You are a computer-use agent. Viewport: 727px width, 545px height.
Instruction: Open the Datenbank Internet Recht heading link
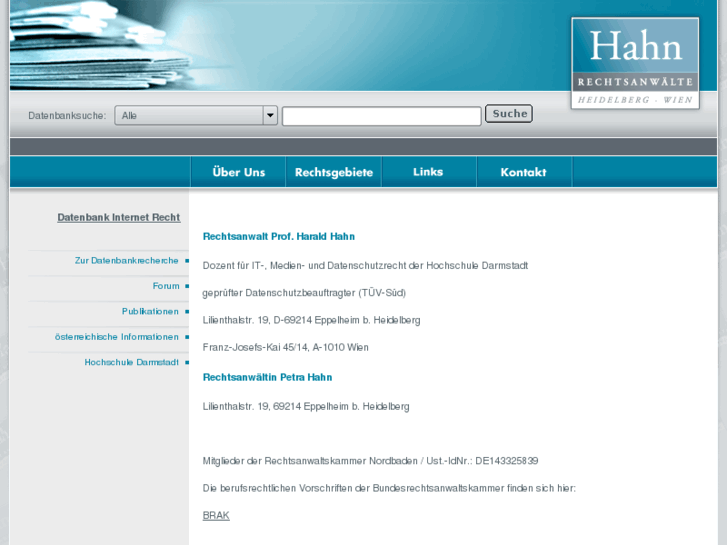point(119,217)
